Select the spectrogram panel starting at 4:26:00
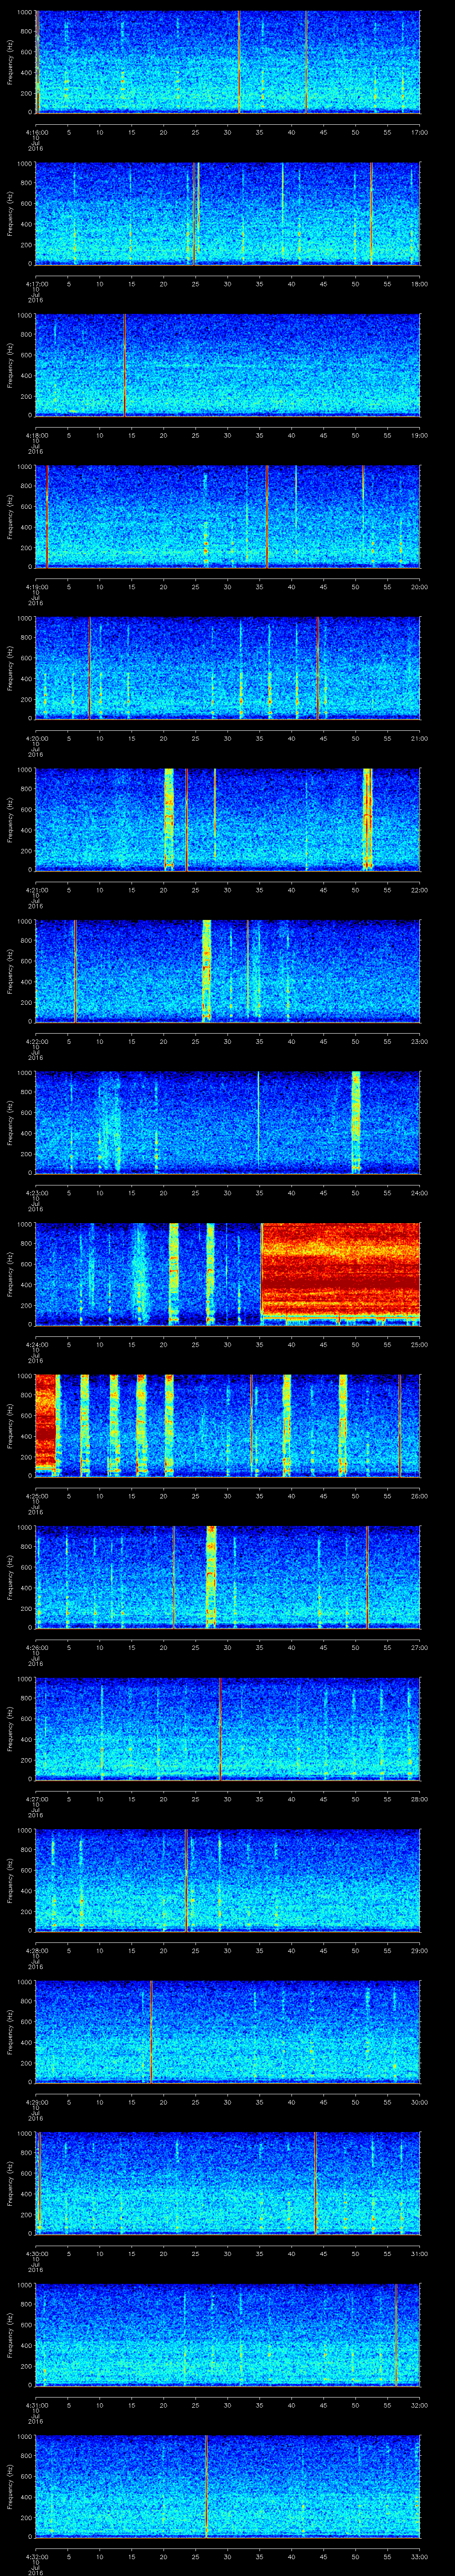Viewport: 455px width, 2576px height. click(x=227, y=1577)
